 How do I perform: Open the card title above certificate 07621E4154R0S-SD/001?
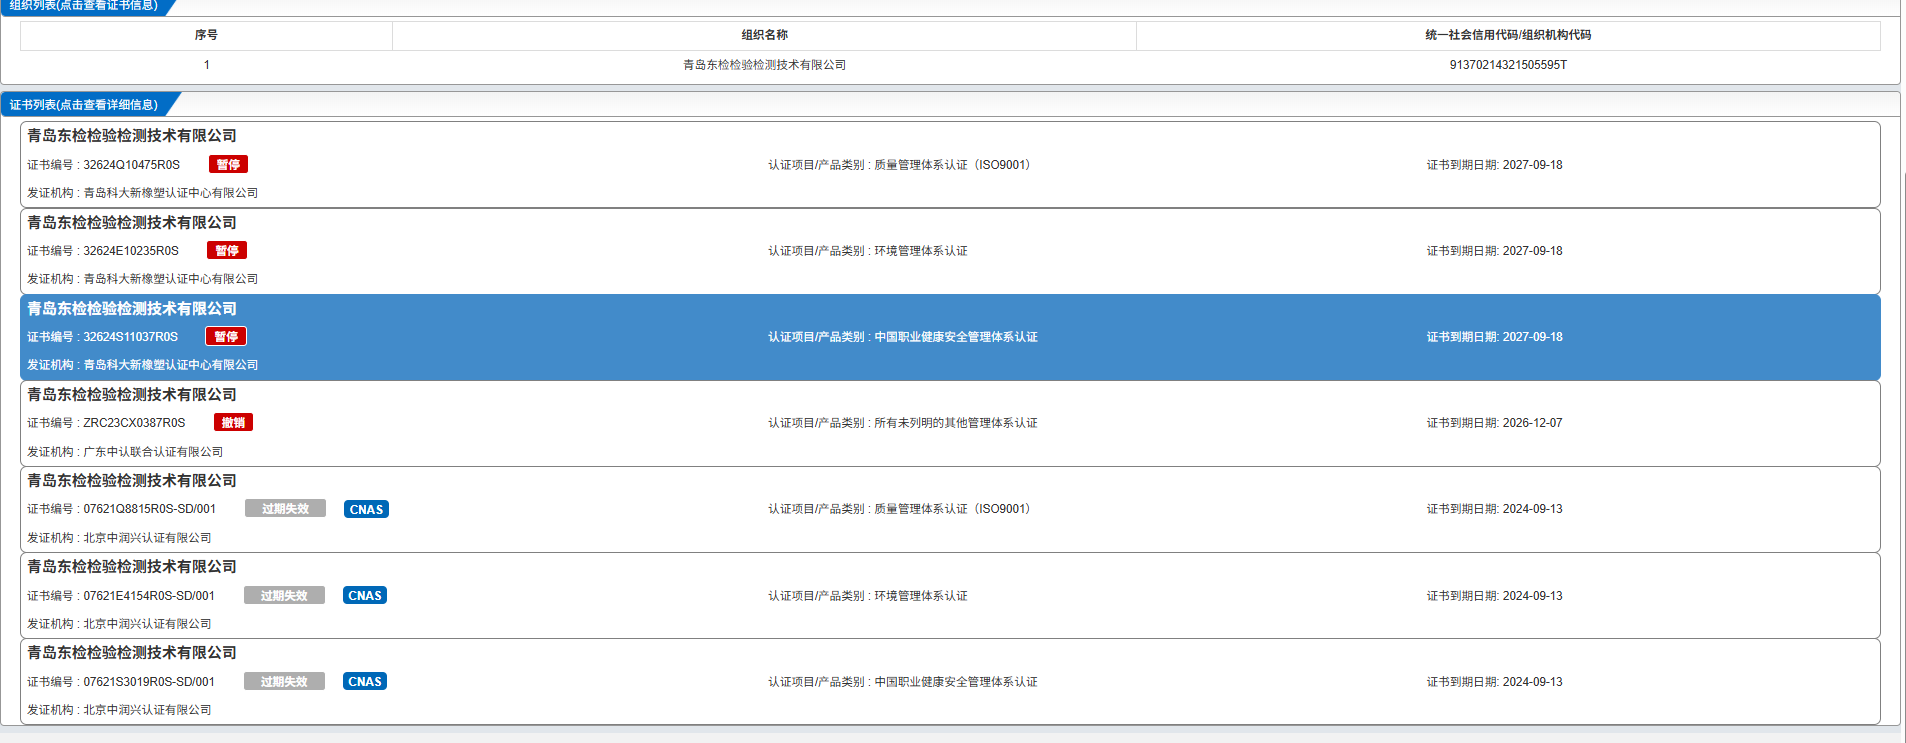click(132, 566)
